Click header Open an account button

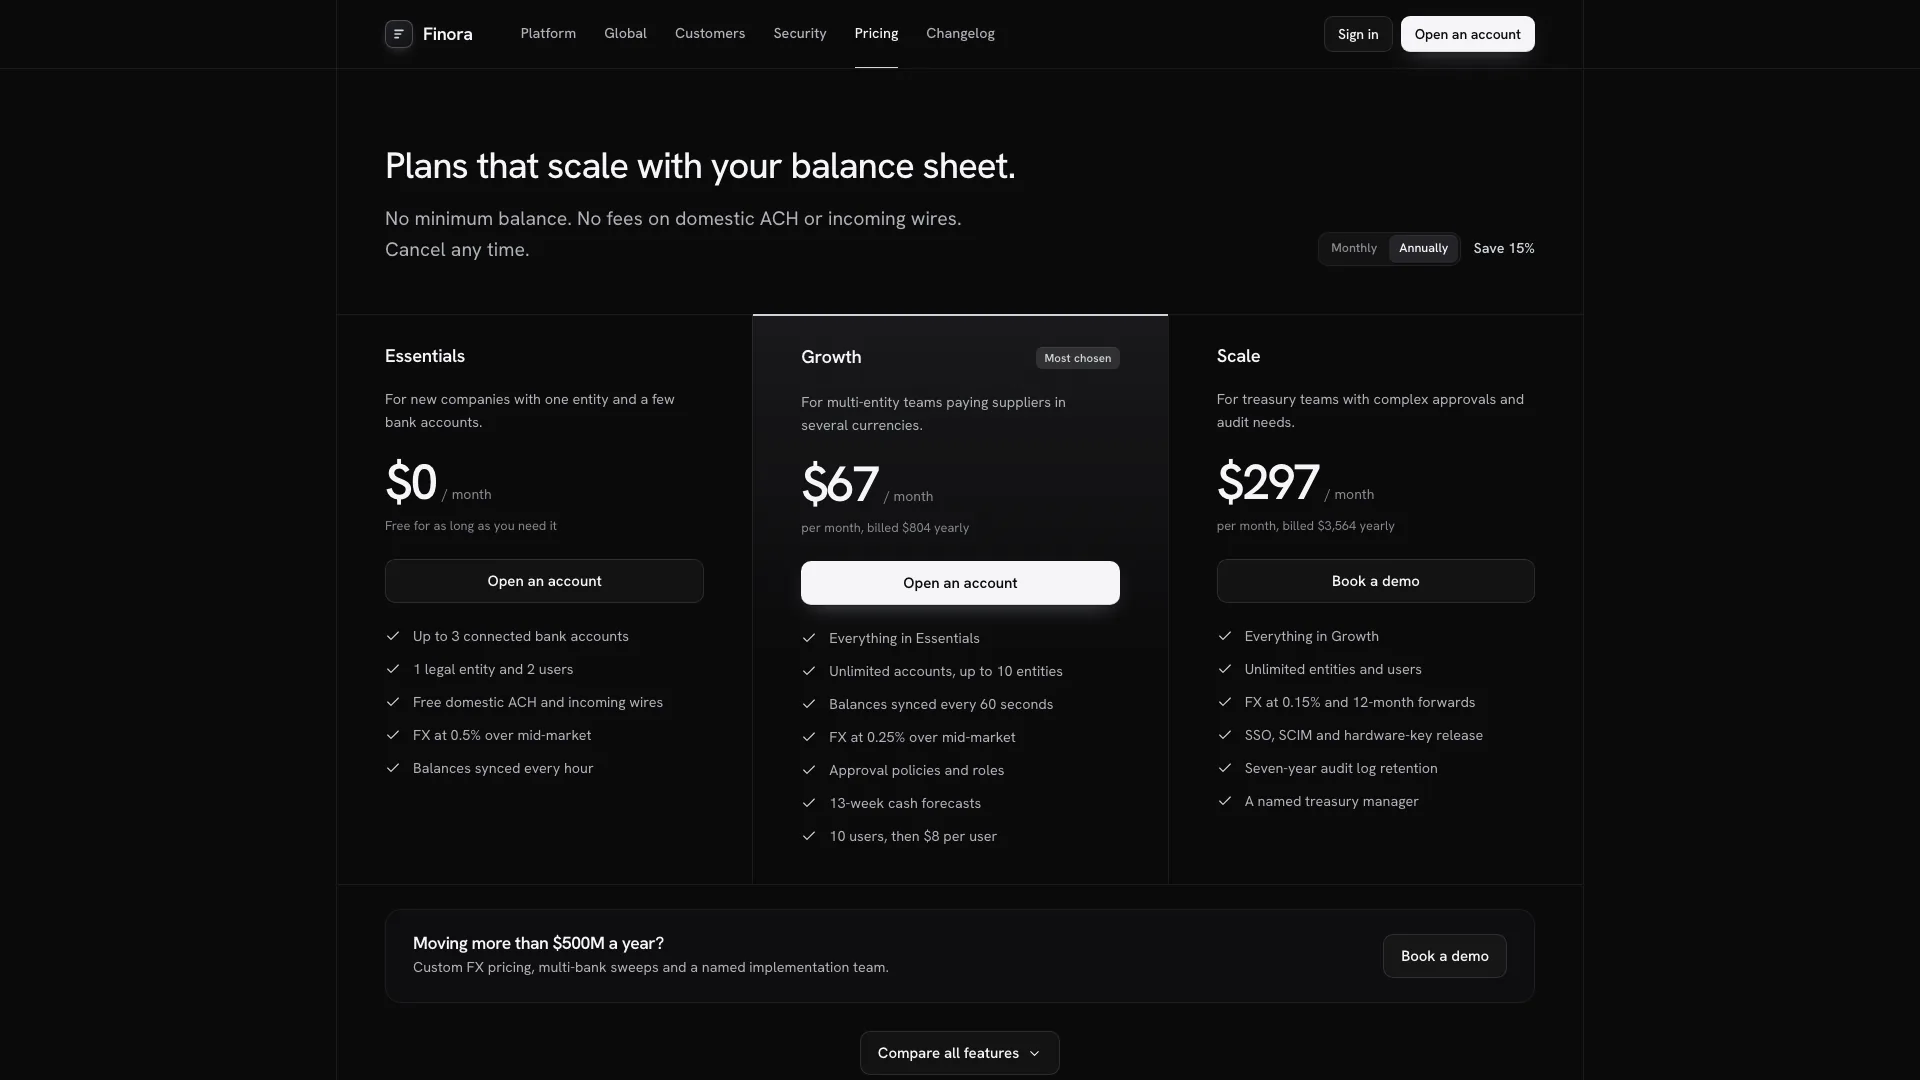(1467, 34)
